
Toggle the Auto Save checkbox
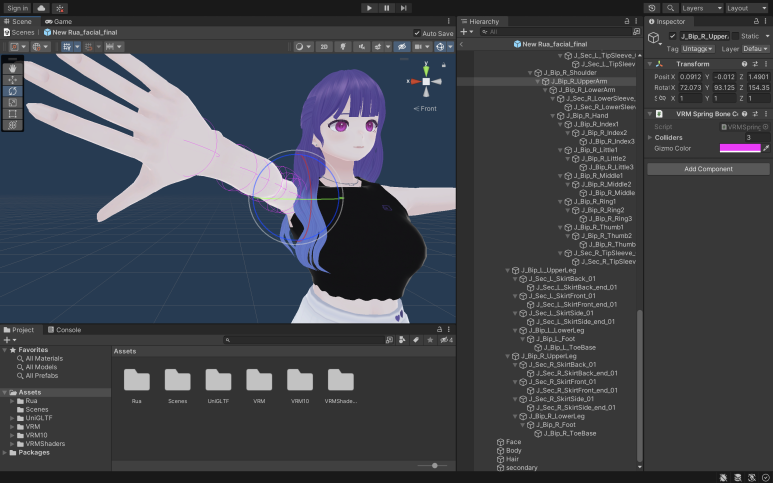[417, 33]
